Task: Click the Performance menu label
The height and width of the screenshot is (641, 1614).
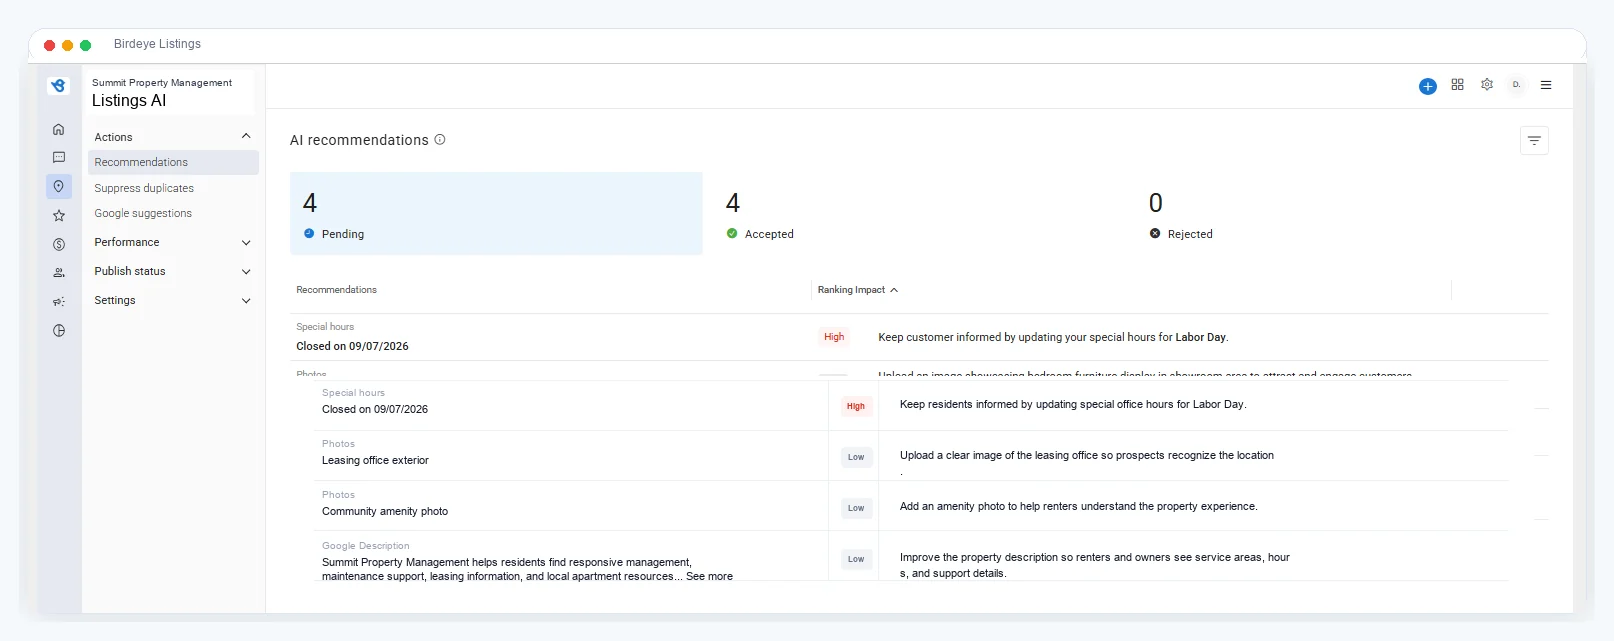Action: (127, 242)
